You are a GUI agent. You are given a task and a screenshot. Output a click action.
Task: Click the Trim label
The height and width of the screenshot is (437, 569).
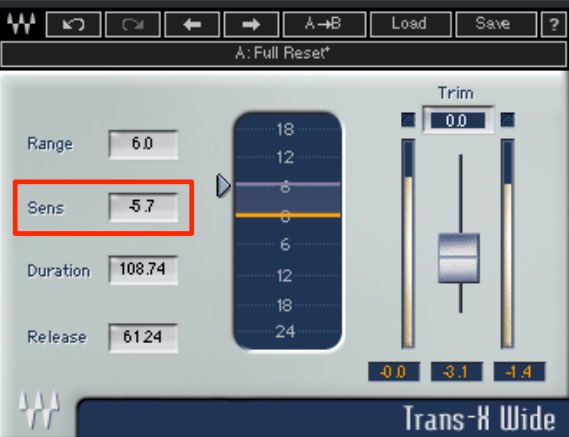(456, 93)
